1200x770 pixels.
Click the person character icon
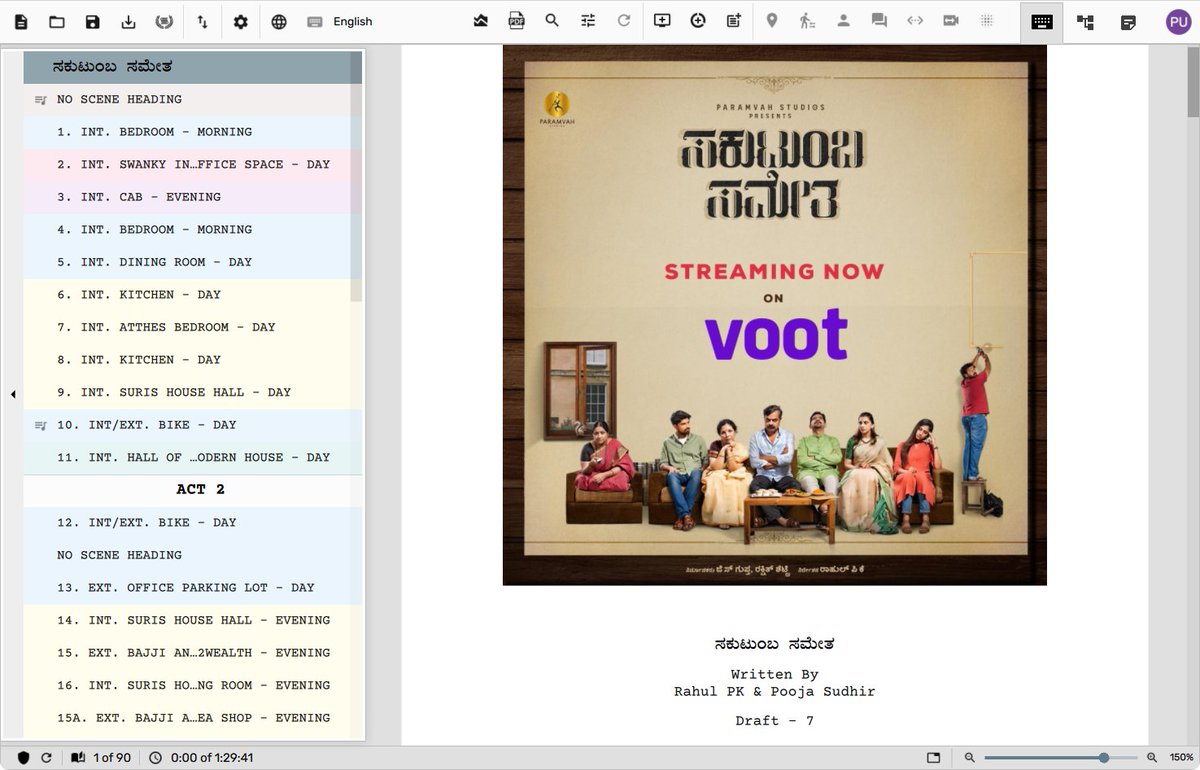(843, 20)
